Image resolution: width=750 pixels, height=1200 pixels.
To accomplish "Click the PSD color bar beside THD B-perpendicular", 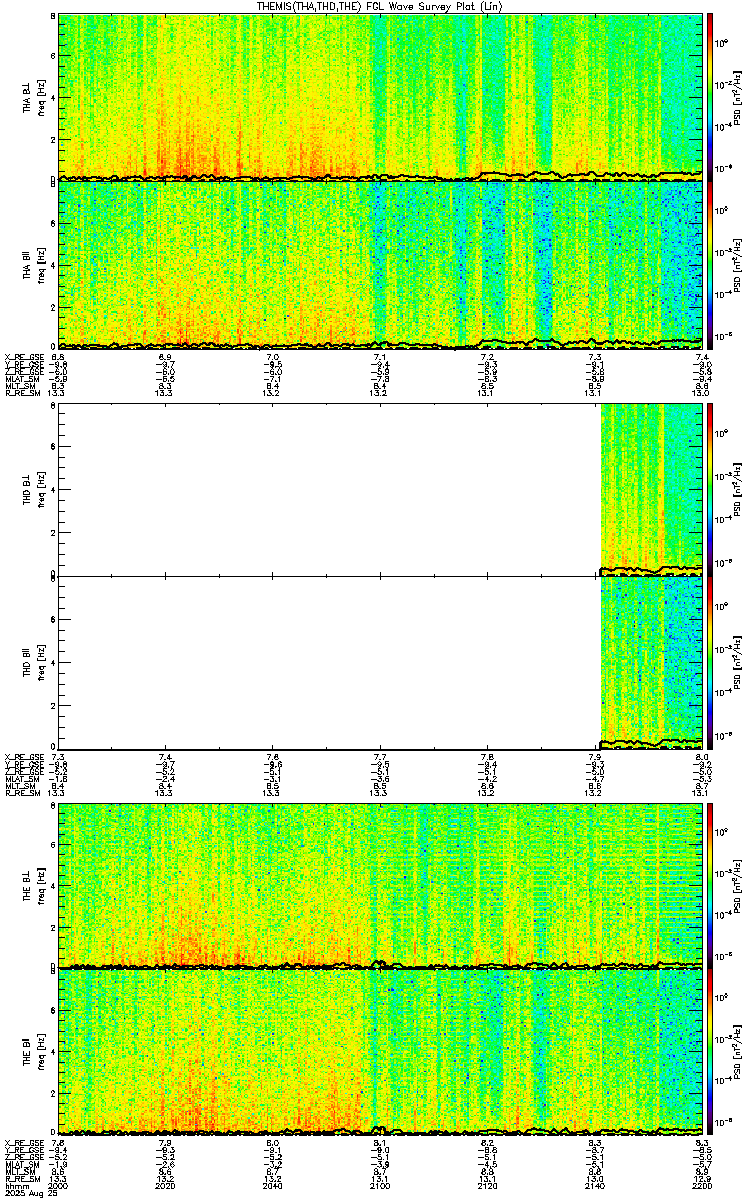I will (x=710, y=488).
